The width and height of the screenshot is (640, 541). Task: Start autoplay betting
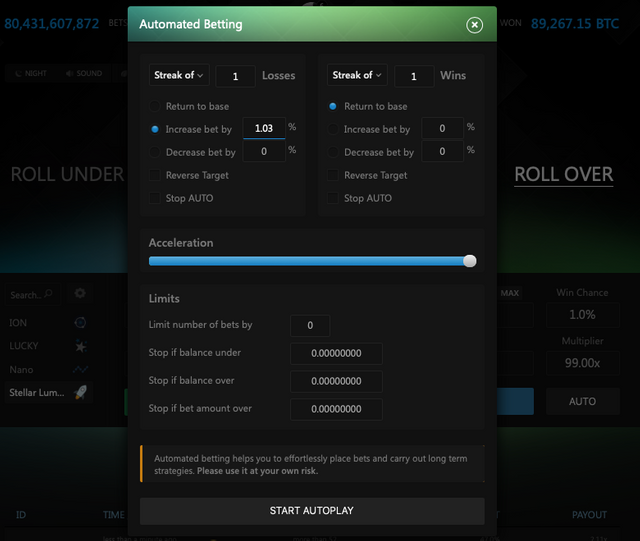[312, 511]
